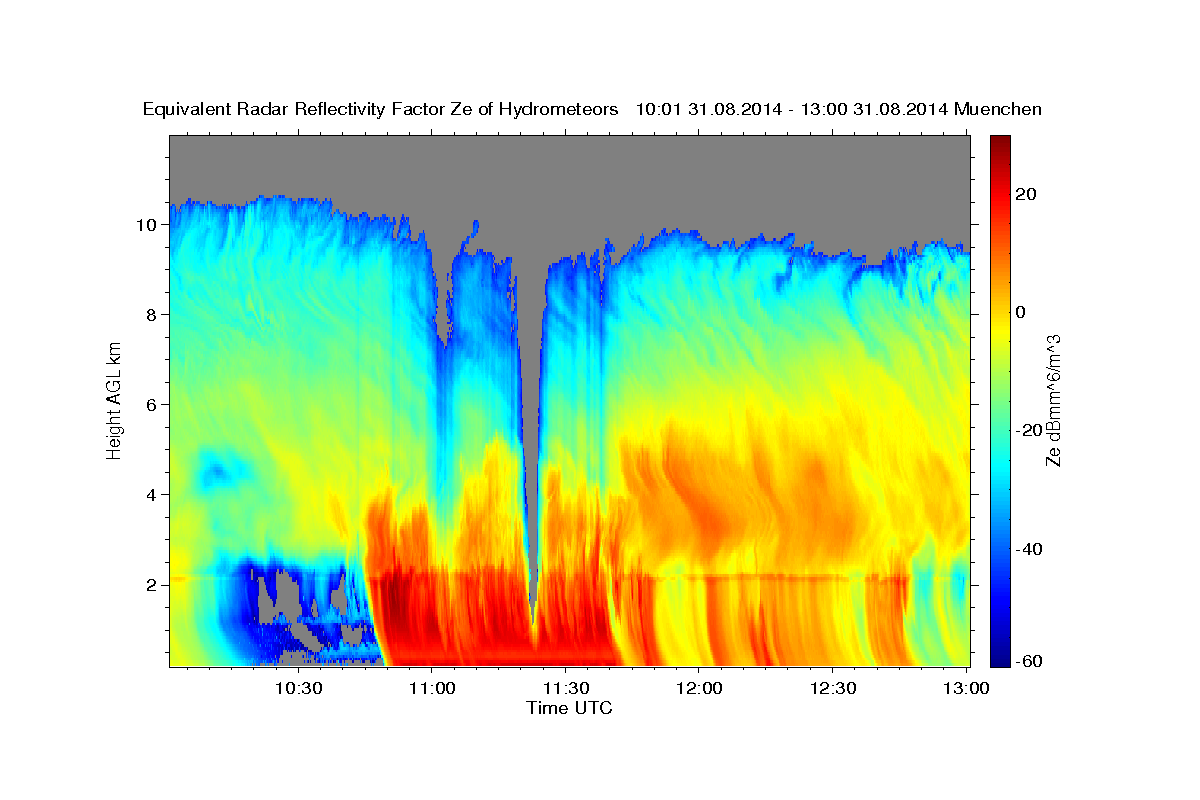Viewport: 1200px width, 800px height.
Task: Click the 11:30 time tick label
Action: tap(565, 688)
